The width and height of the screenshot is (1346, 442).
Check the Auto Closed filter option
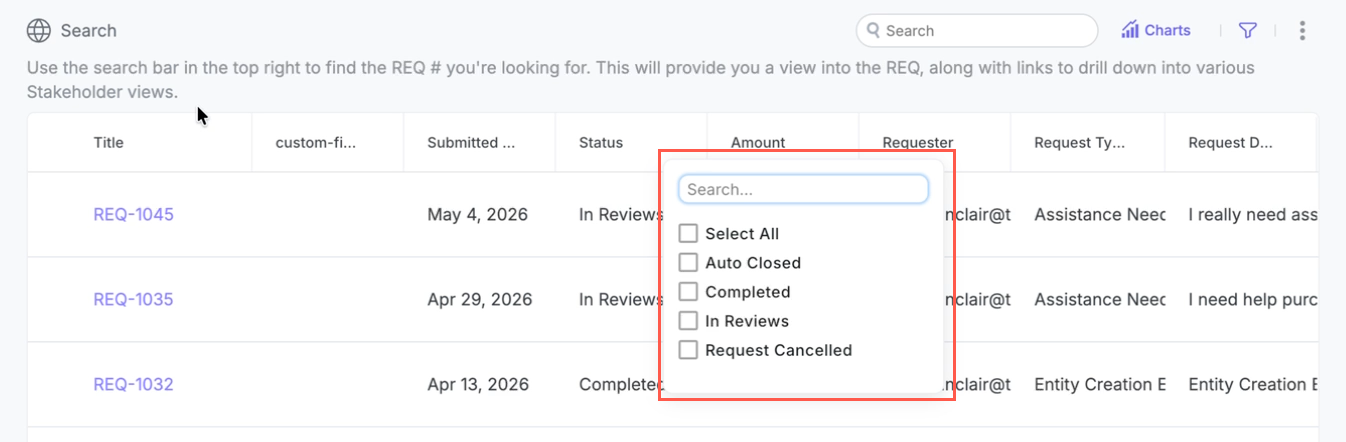click(688, 262)
